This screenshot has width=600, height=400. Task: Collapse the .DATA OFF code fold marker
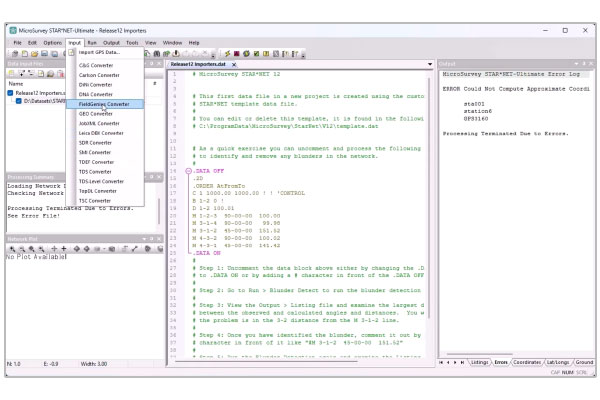coord(188,171)
